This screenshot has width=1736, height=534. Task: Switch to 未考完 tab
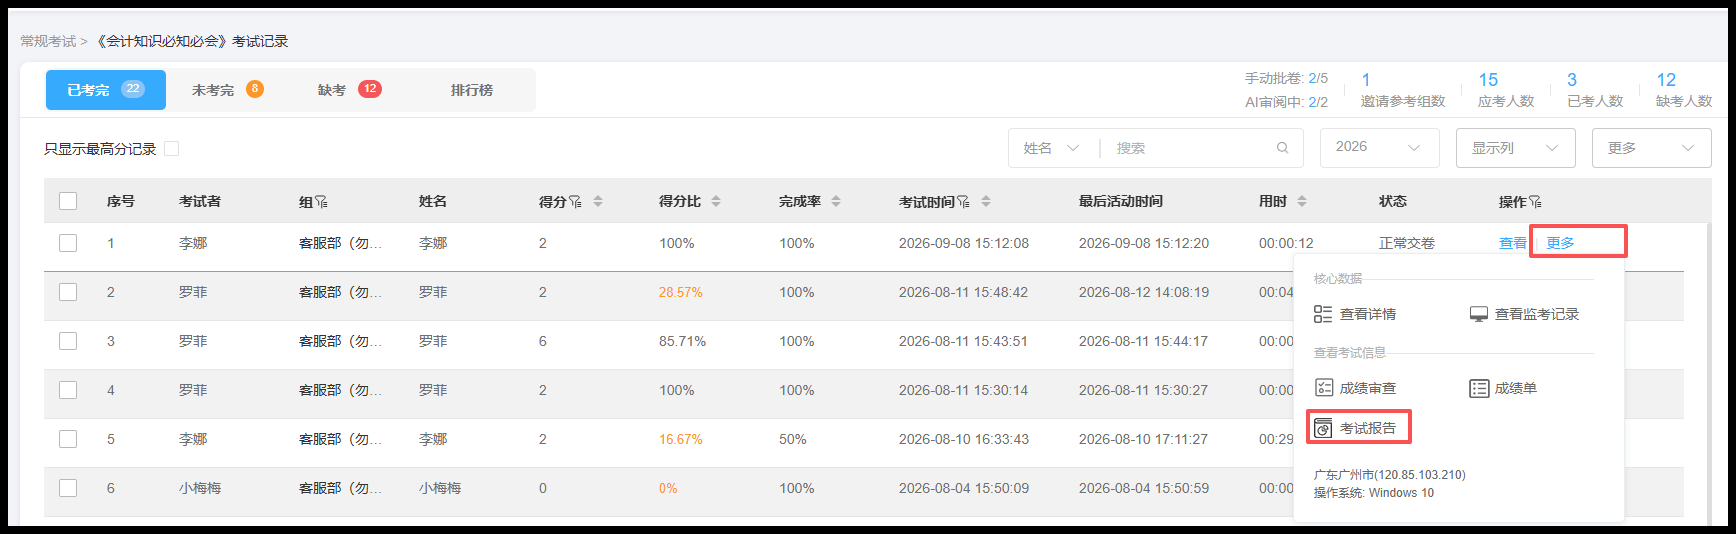pos(227,90)
